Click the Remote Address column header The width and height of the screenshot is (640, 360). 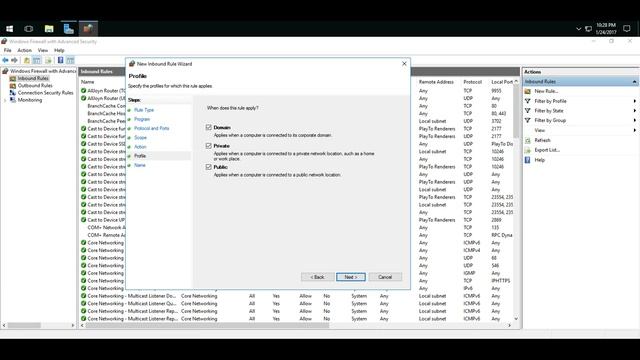tap(436, 82)
